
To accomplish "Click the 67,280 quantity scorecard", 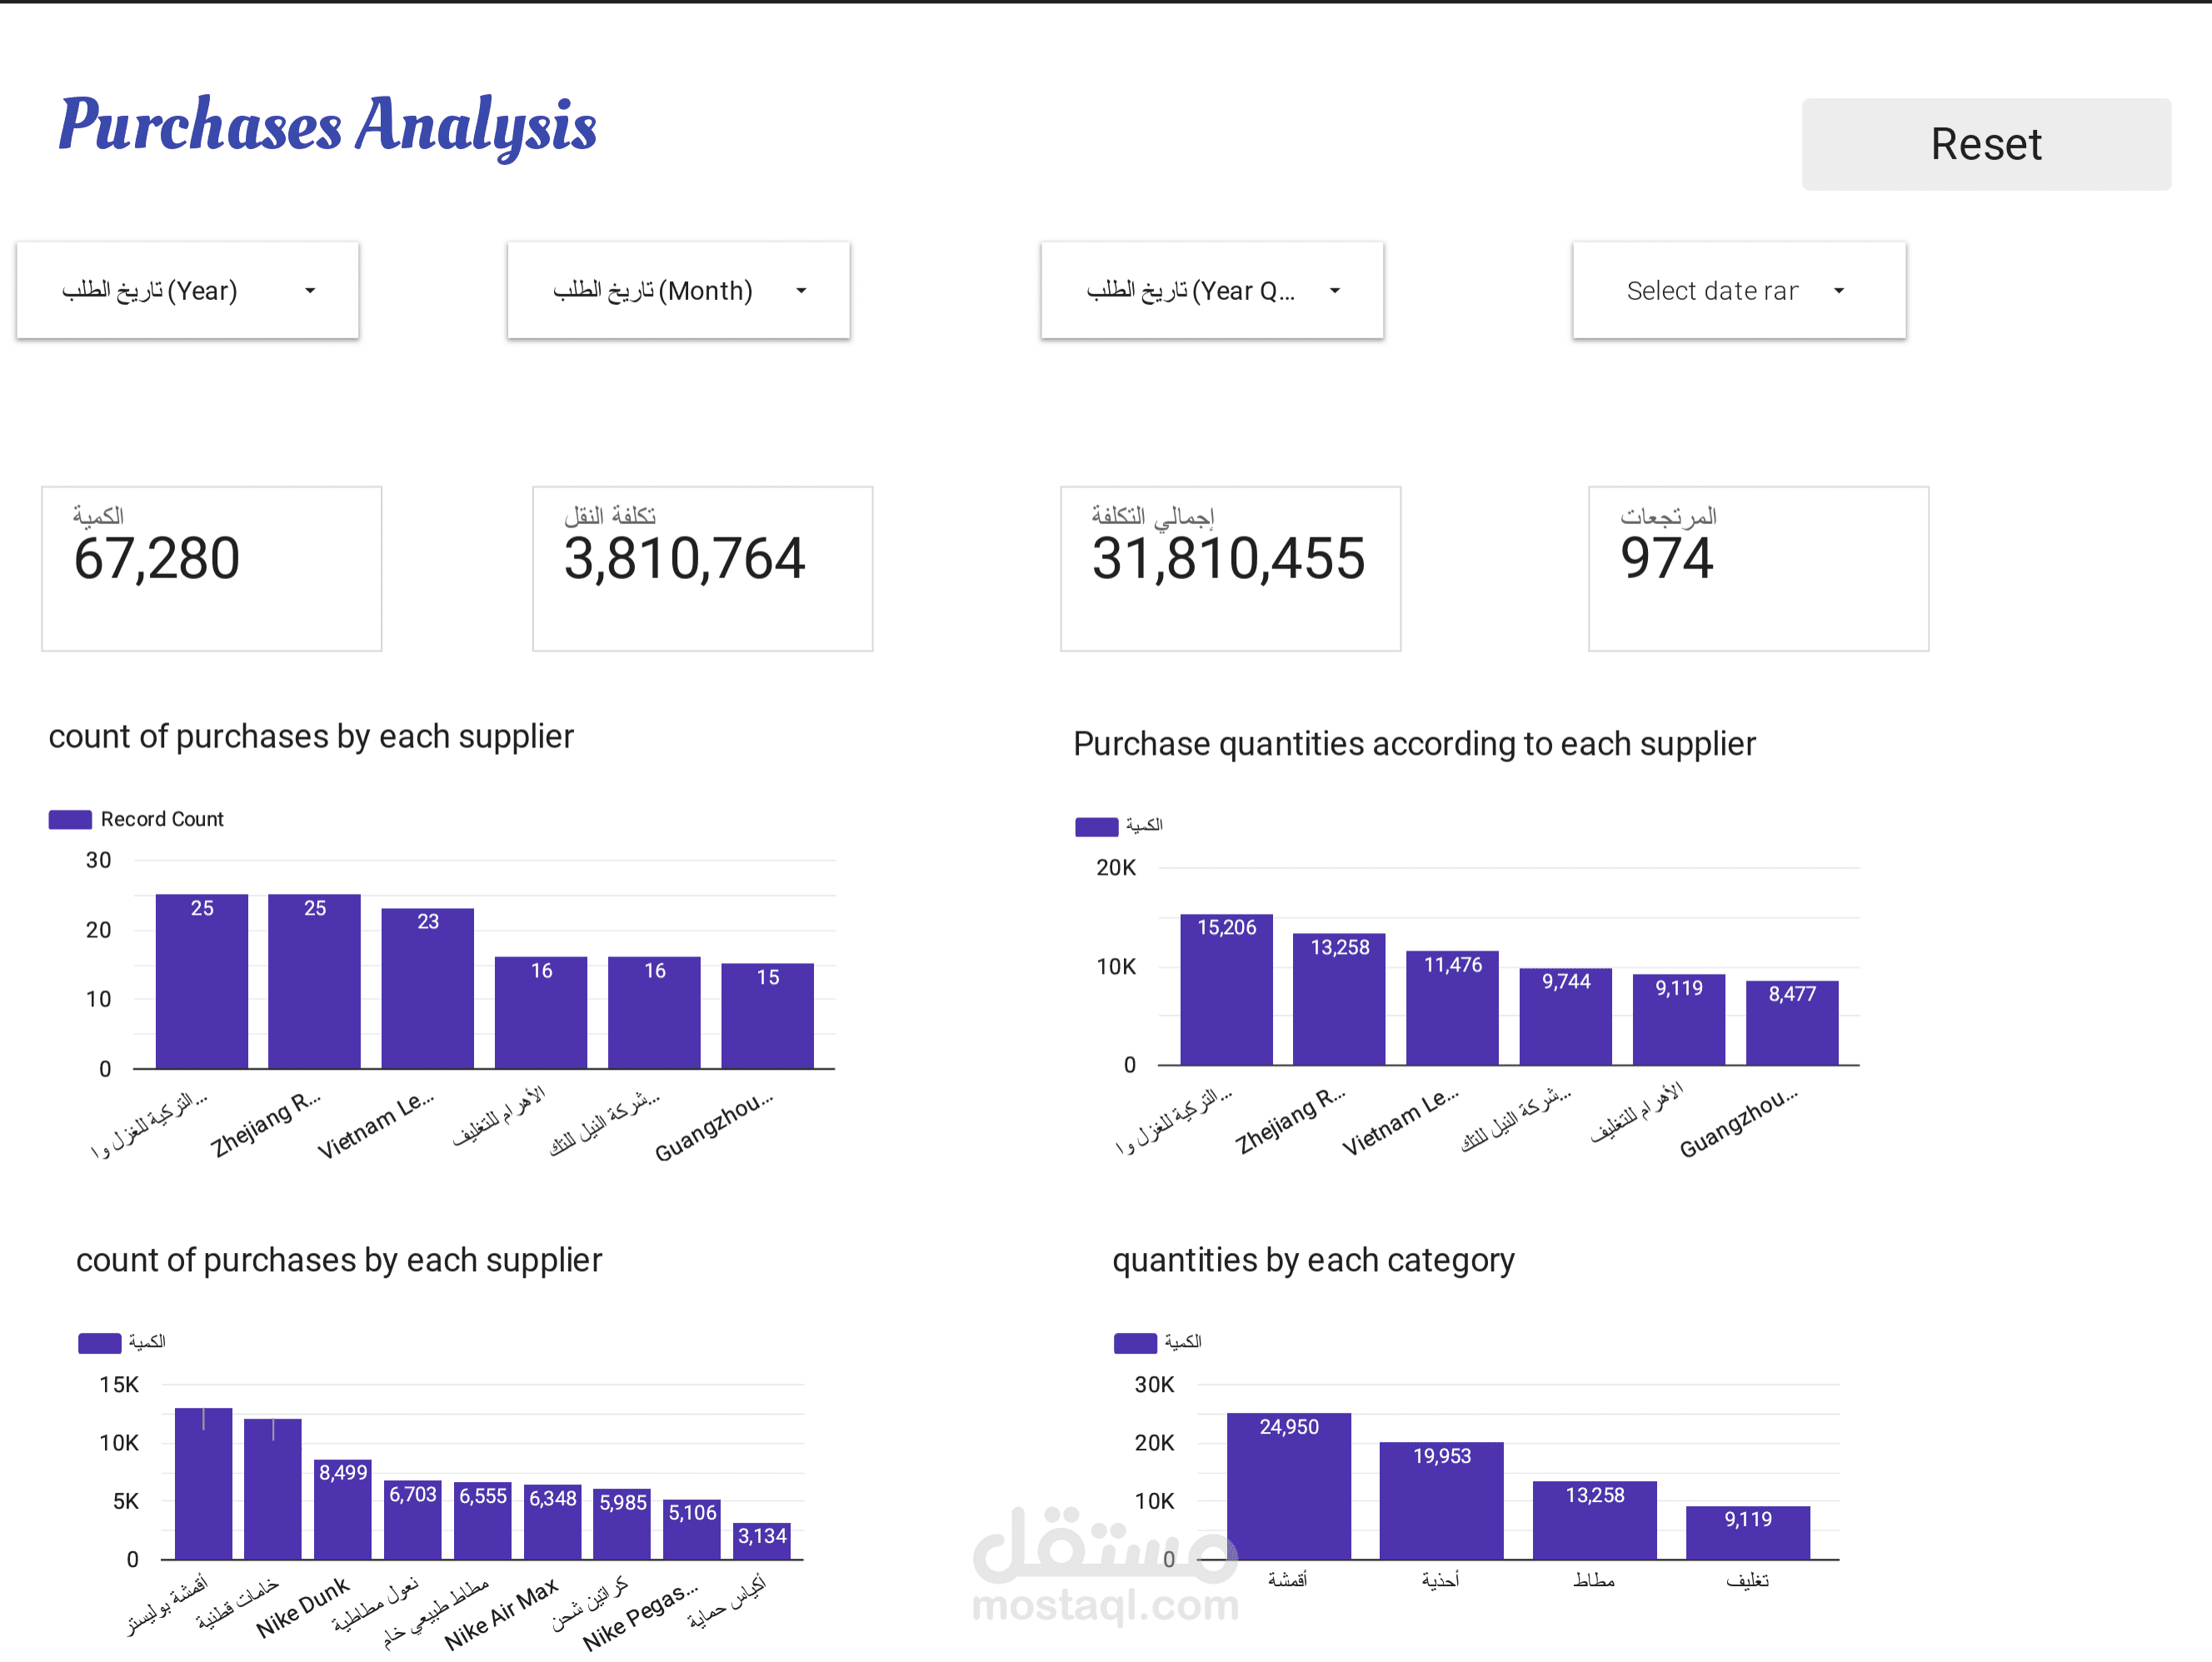I will (x=212, y=568).
